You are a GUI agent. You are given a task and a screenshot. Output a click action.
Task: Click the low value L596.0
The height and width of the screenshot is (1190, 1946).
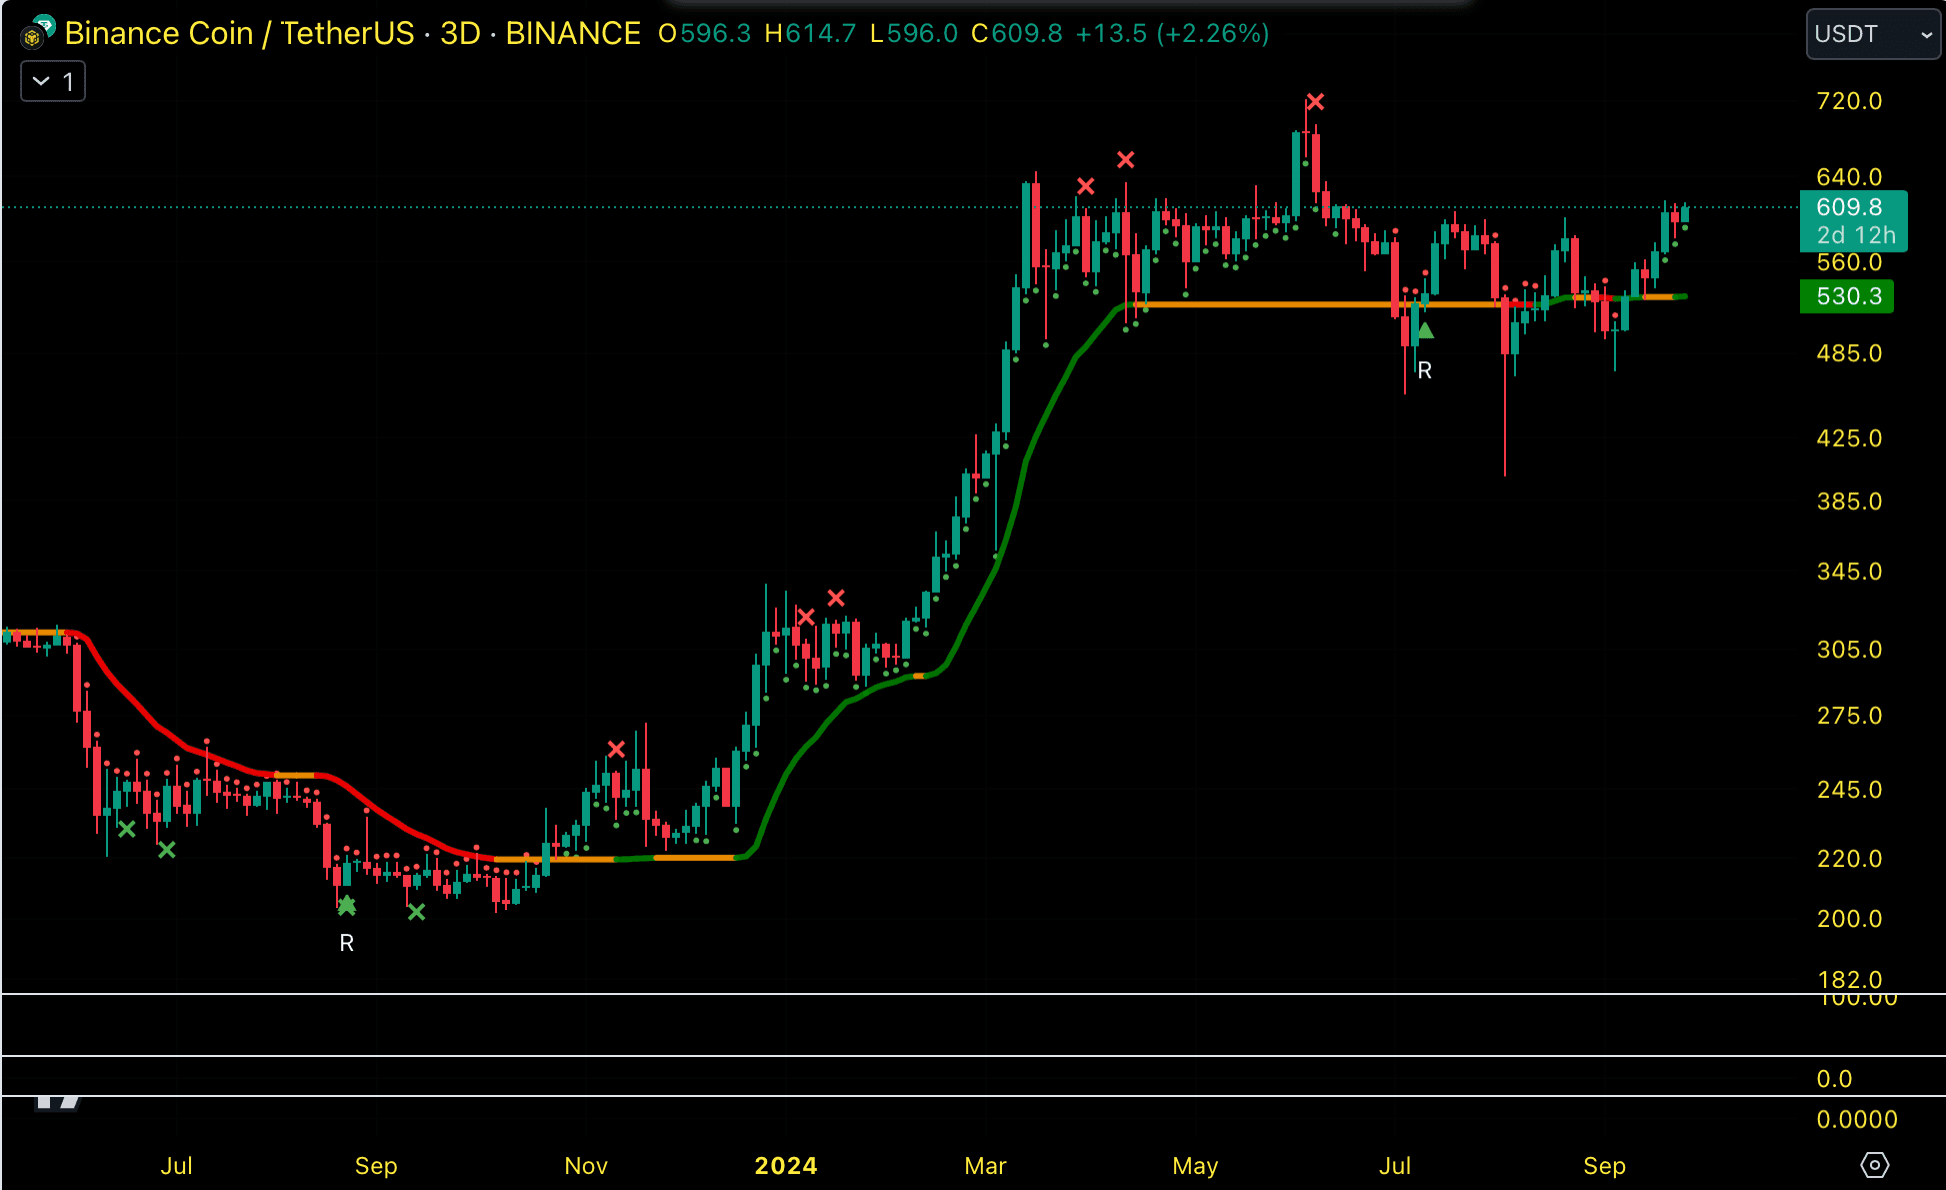click(914, 34)
